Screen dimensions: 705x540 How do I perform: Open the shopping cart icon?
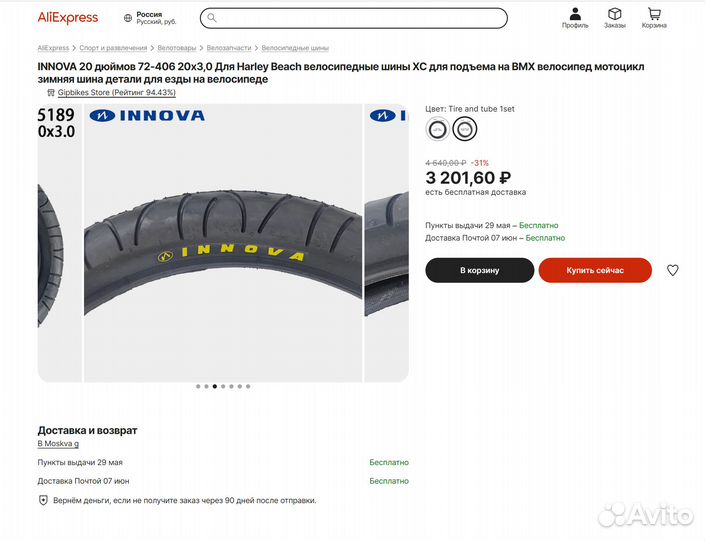(x=654, y=14)
